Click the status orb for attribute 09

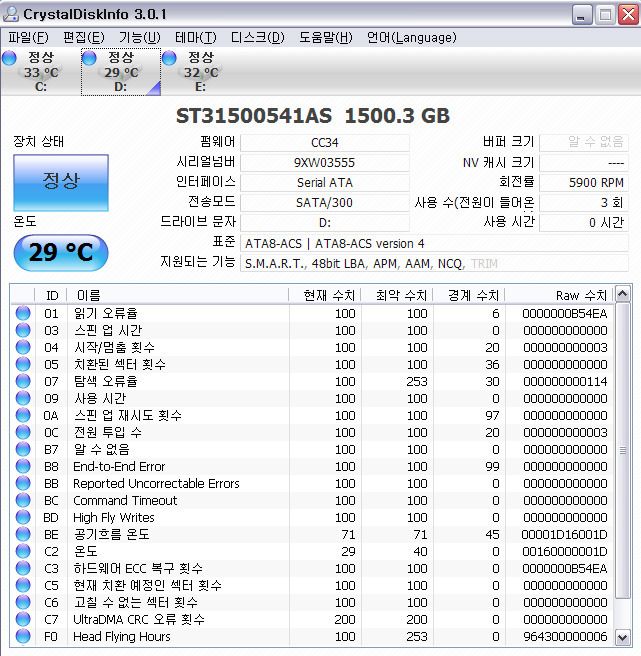[x=23, y=398]
